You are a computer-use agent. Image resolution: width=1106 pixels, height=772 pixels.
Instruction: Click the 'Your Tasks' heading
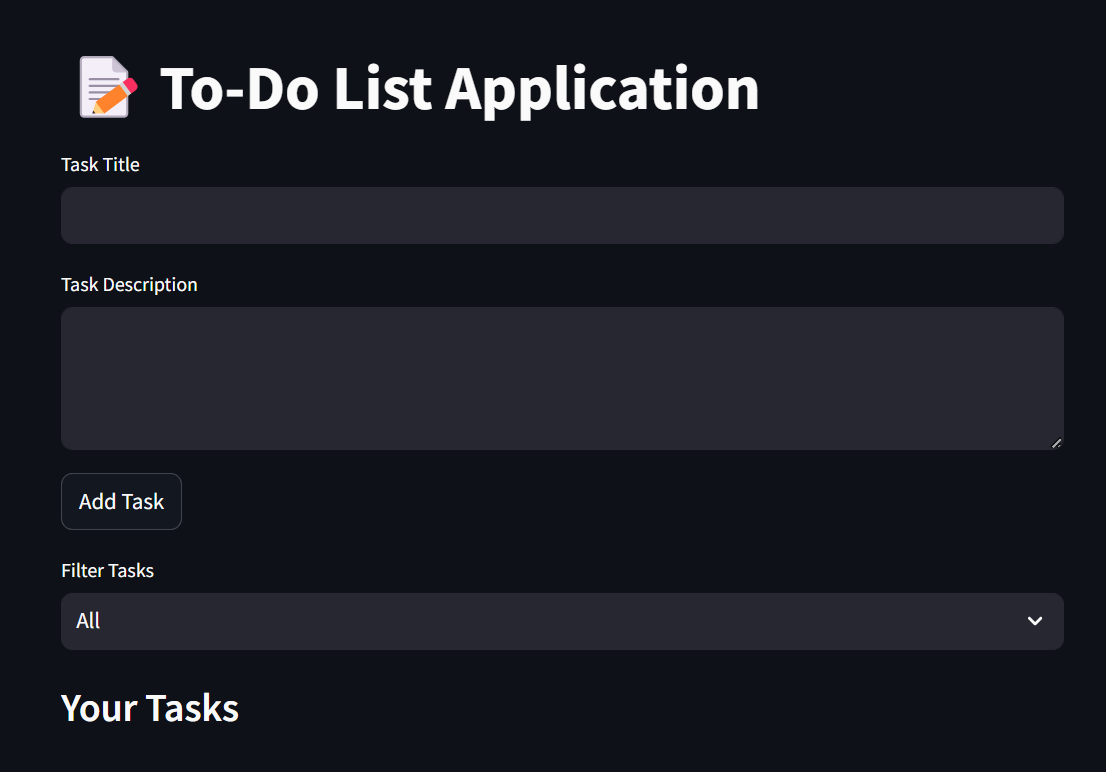coord(150,707)
